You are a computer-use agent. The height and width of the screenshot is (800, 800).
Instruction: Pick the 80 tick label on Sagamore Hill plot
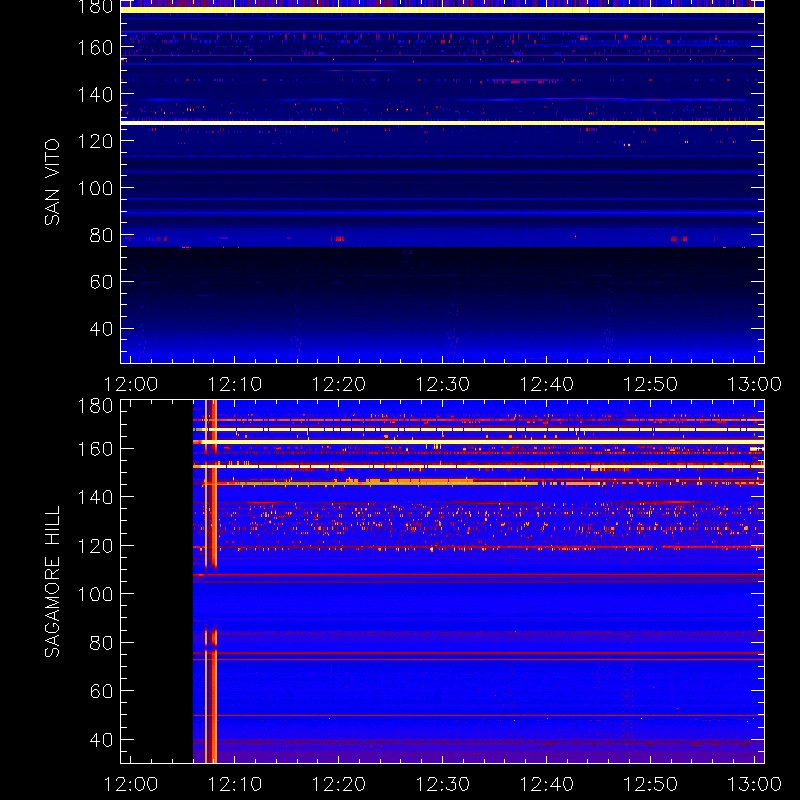click(x=101, y=643)
